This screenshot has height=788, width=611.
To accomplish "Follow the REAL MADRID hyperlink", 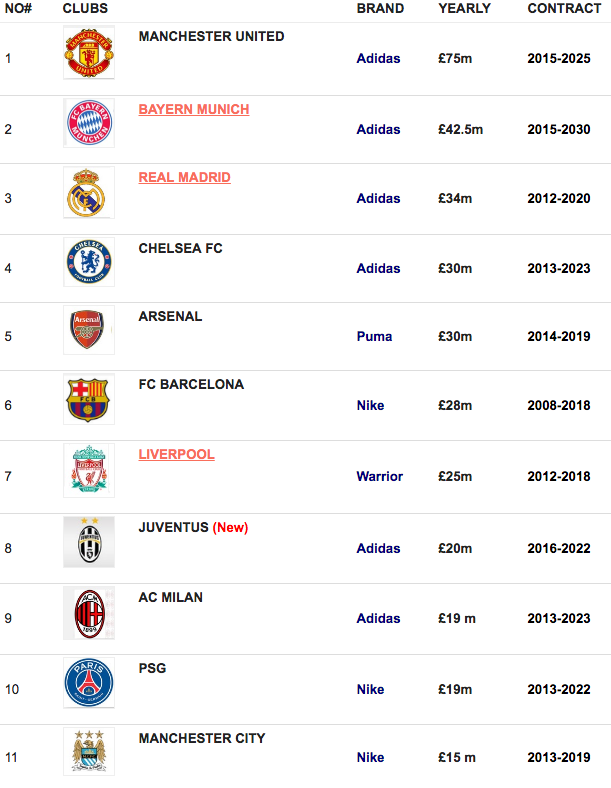I will 184,177.
